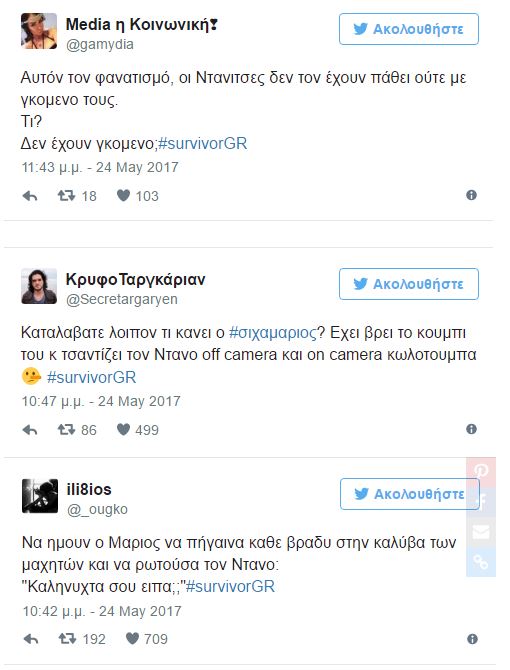The image size is (510, 670).
Task: Retweet the @gamydia tweet with 18 retweets
Action: tap(67, 196)
